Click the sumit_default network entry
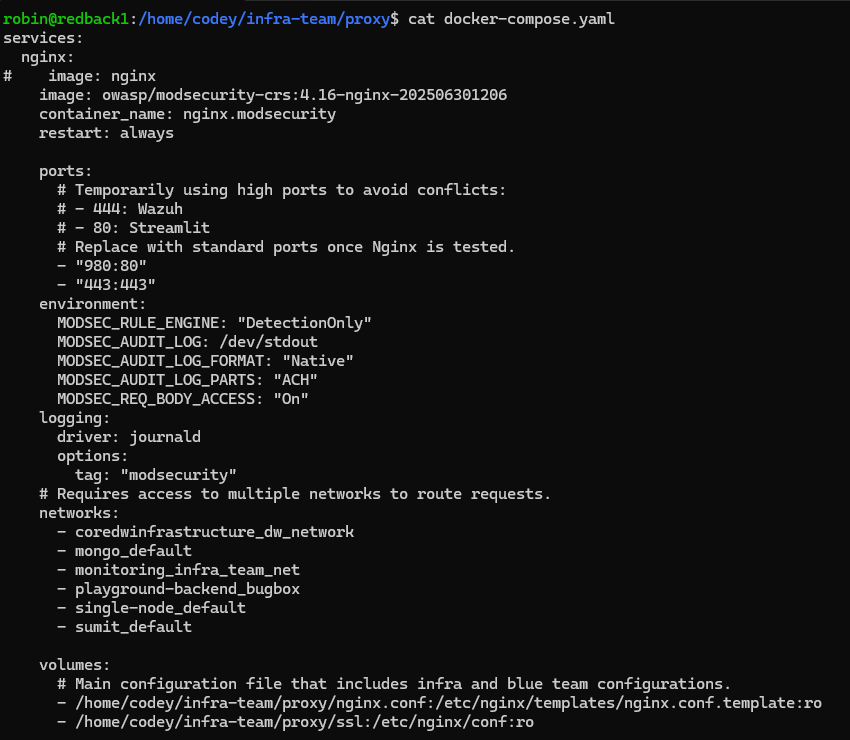 point(133,627)
